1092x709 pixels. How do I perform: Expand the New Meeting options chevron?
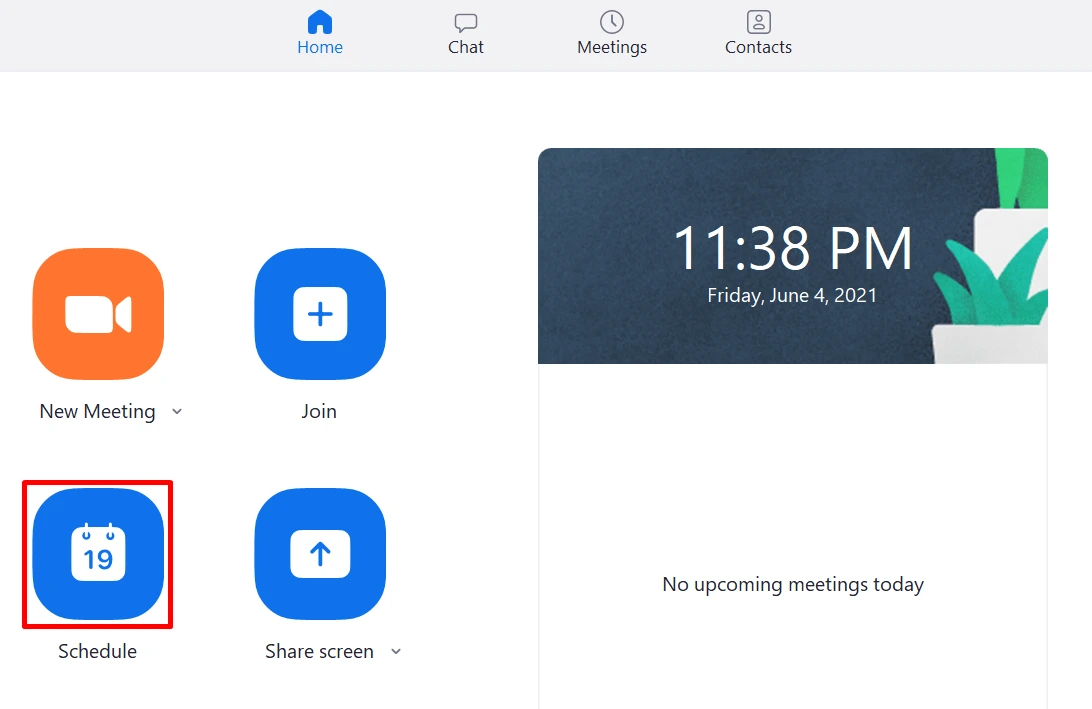pos(177,411)
